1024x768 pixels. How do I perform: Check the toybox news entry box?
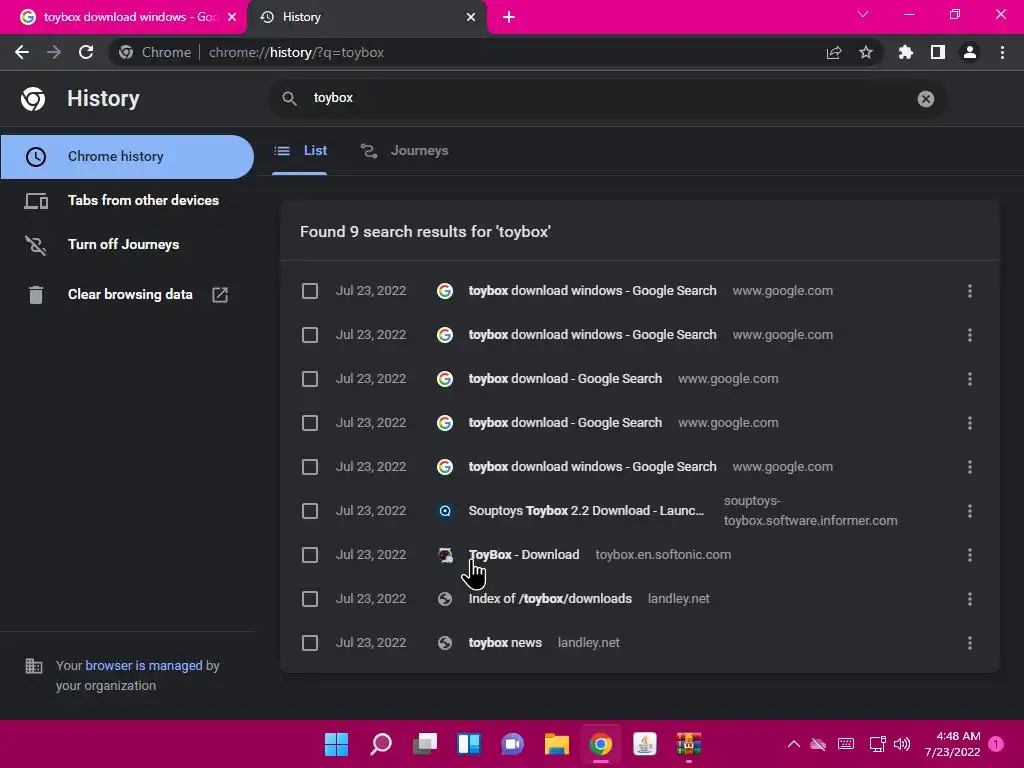pyautogui.click(x=310, y=643)
